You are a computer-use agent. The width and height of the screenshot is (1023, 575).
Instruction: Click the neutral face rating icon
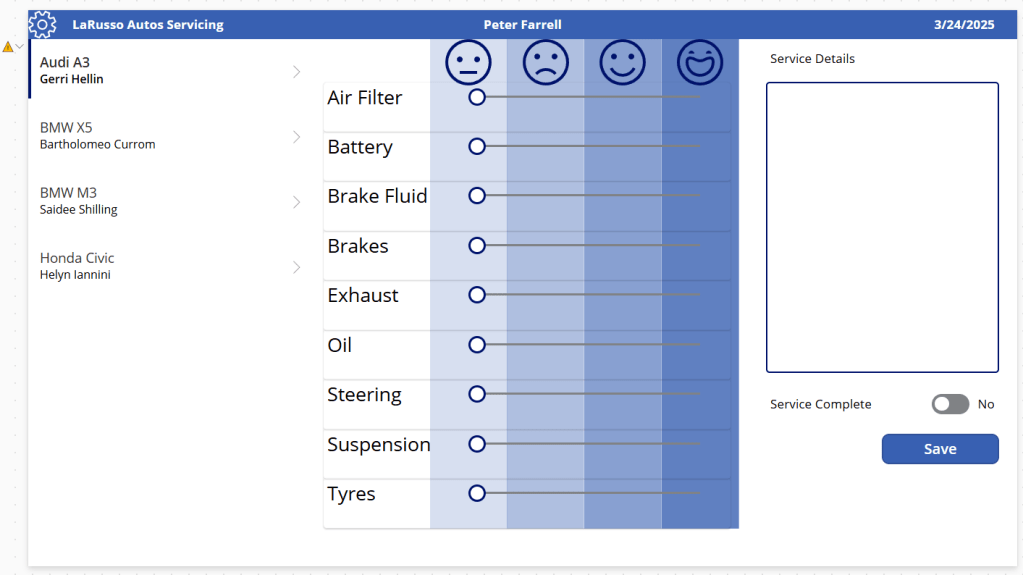coord(468,63)
